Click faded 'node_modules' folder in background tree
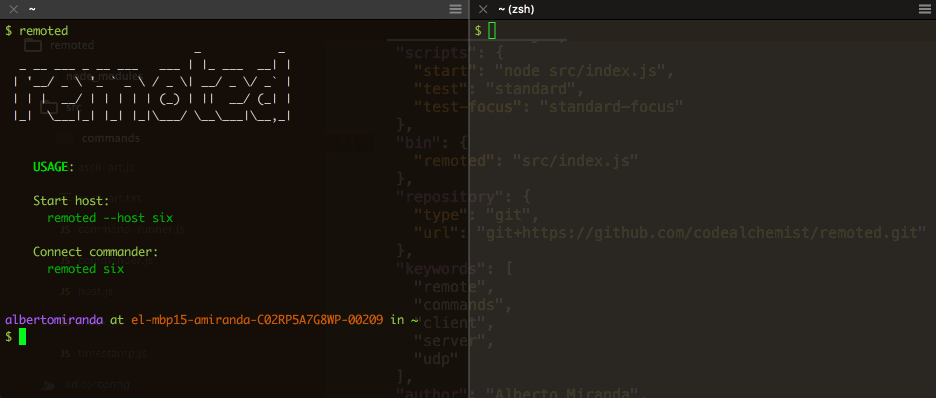The height and width of the screenshot is (398, 936). pos(104,76)
